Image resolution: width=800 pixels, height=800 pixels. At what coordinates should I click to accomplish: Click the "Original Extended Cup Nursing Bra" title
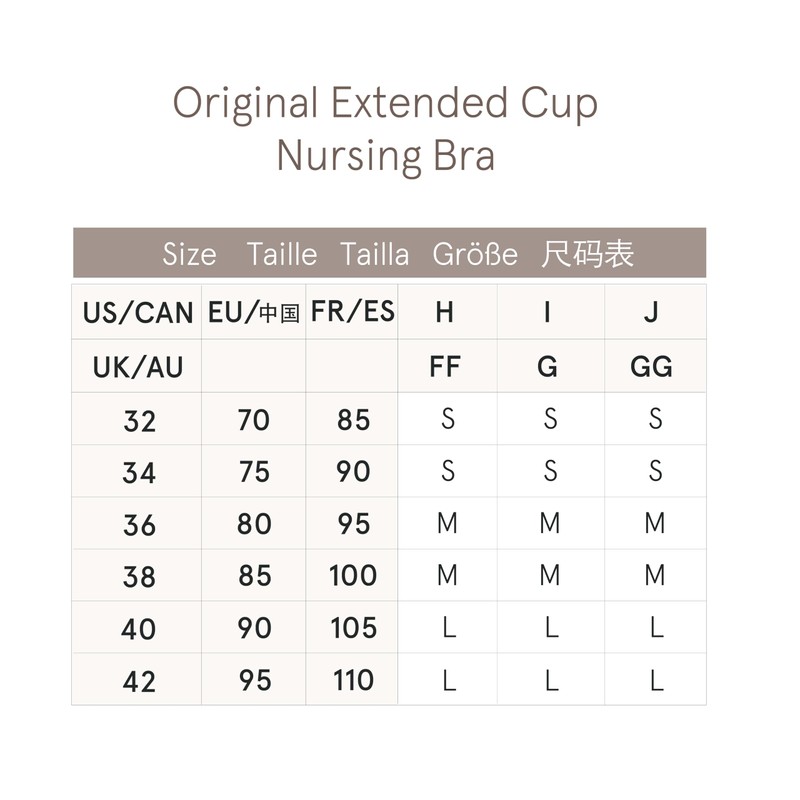tap(386, 130)
